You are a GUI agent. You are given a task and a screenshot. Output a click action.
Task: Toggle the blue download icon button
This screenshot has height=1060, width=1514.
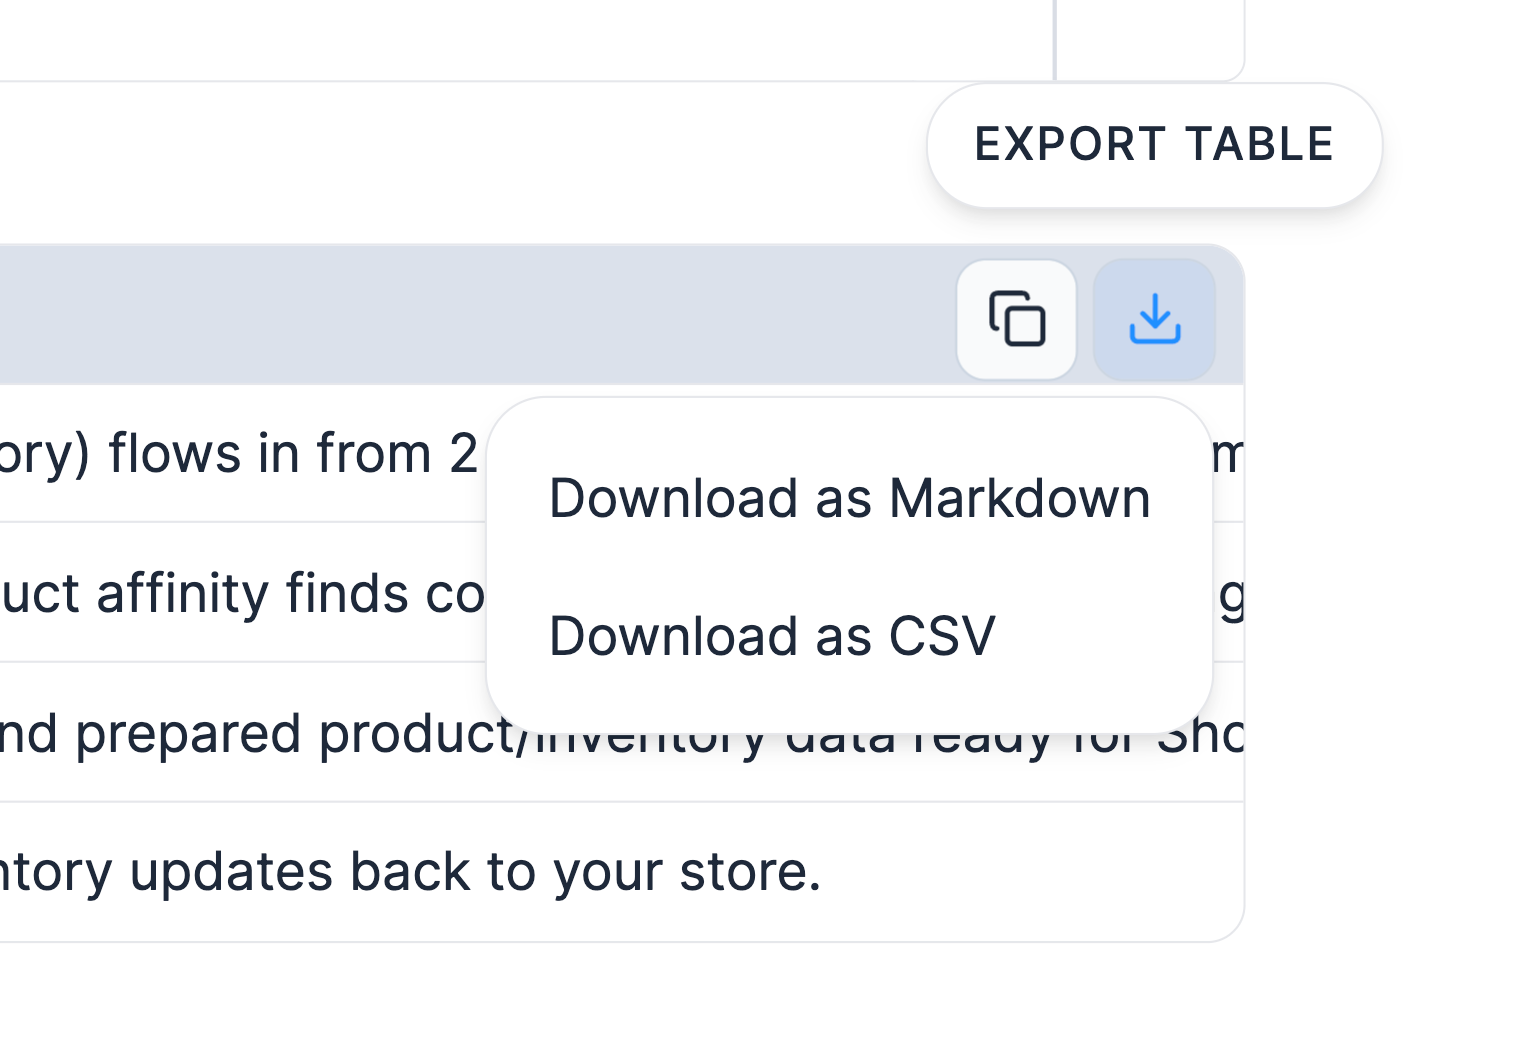tap(1154, 320)
